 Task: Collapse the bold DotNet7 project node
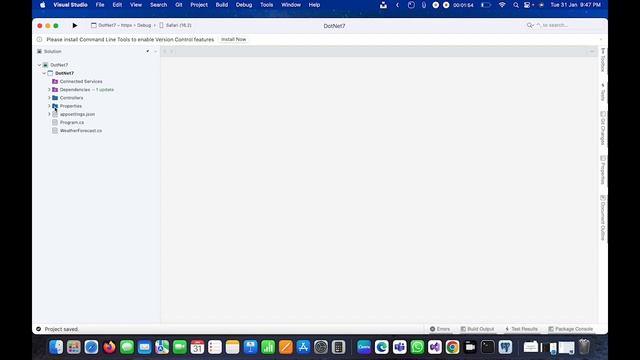click(44, 73)
